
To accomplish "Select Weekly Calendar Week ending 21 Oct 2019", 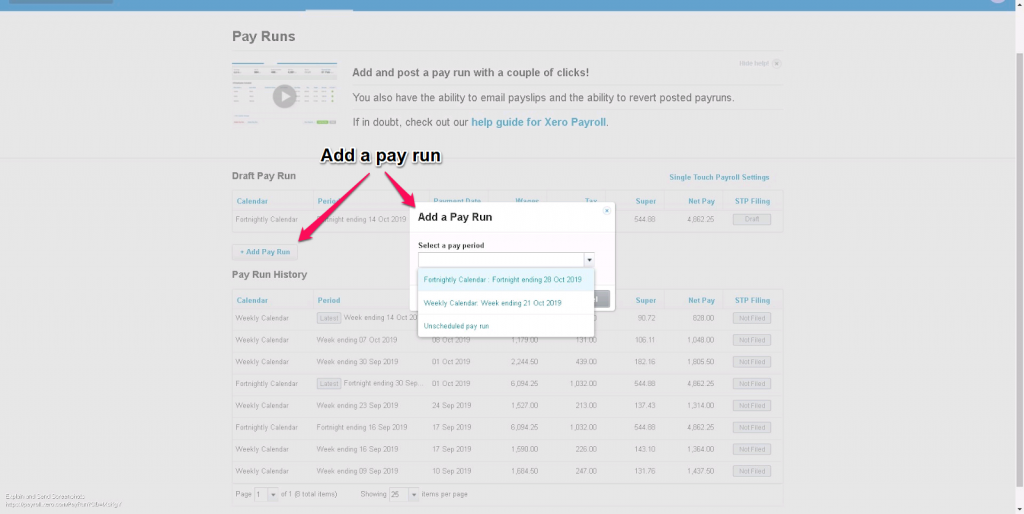I will 506,303.
